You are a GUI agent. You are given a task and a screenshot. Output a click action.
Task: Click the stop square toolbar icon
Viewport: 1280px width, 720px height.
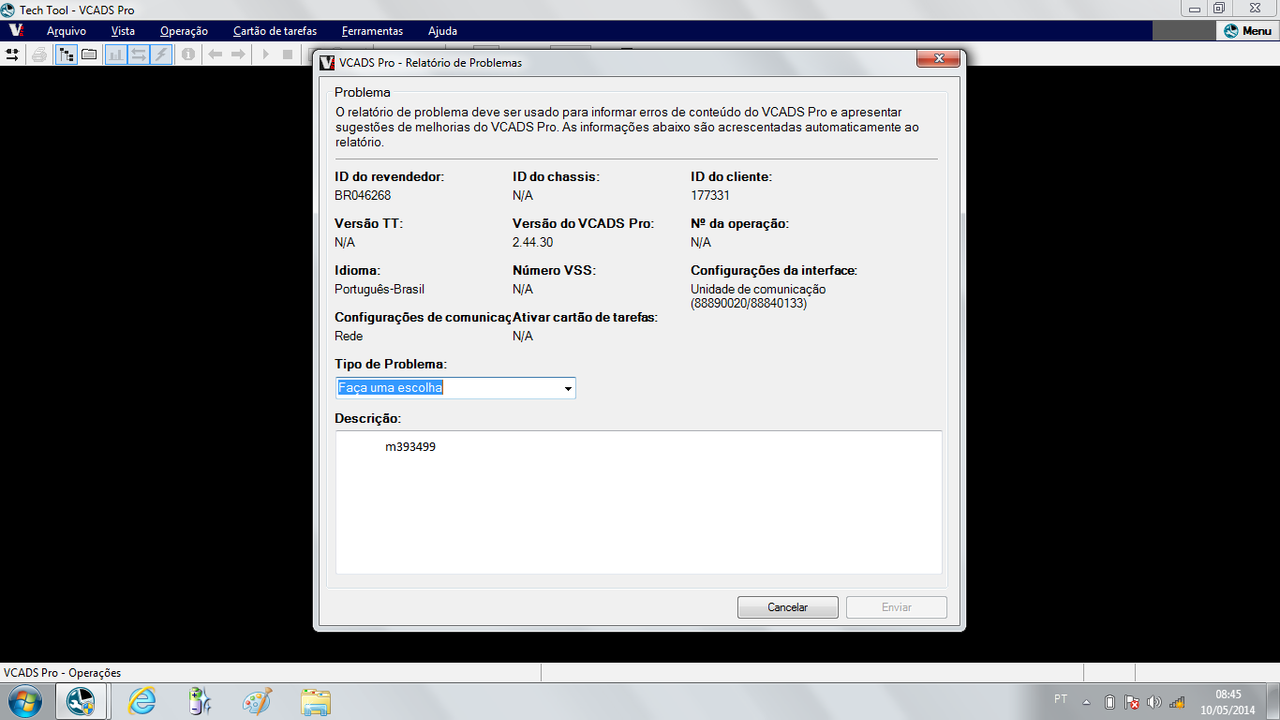pyautogui.click(x=288, y=54)
